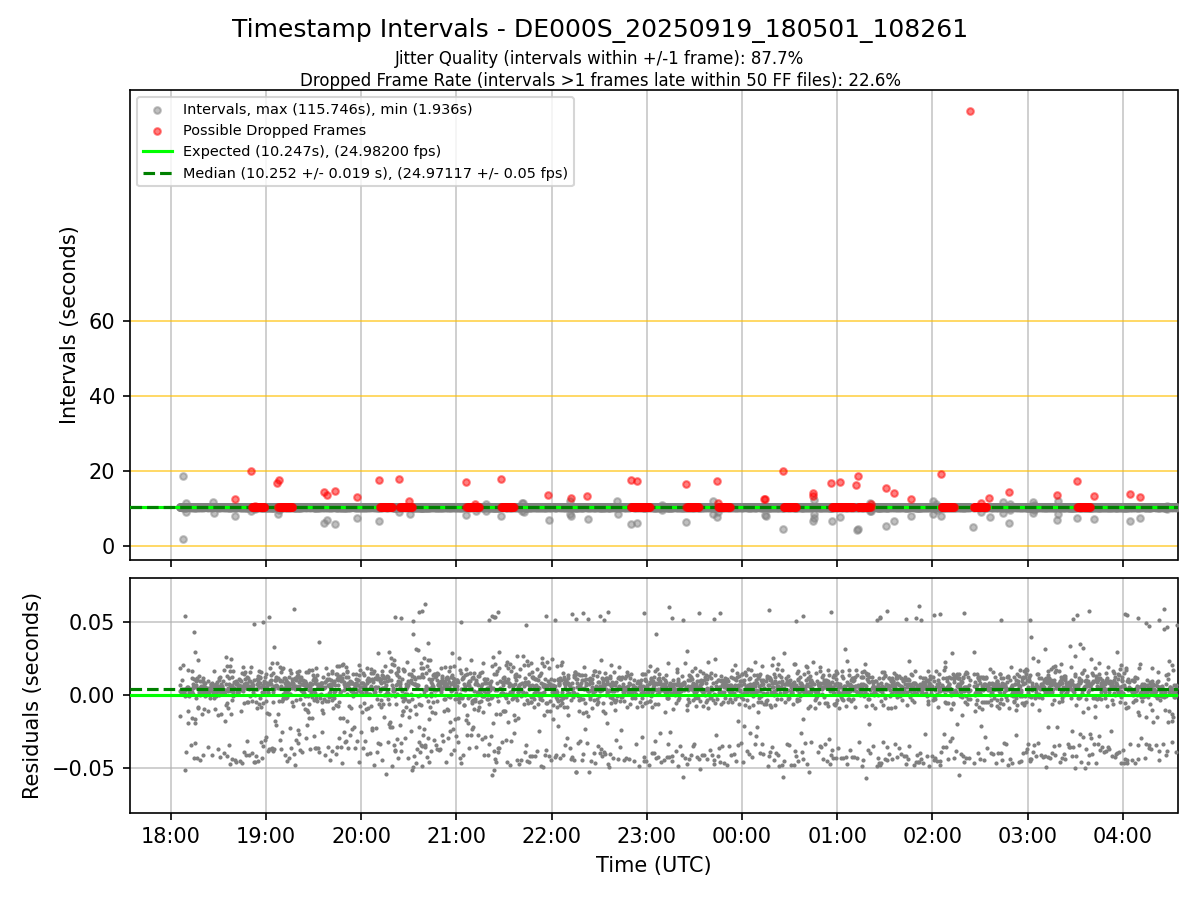
Task: Click the 22:00 time tick label
Action: [x=551, y=835]
